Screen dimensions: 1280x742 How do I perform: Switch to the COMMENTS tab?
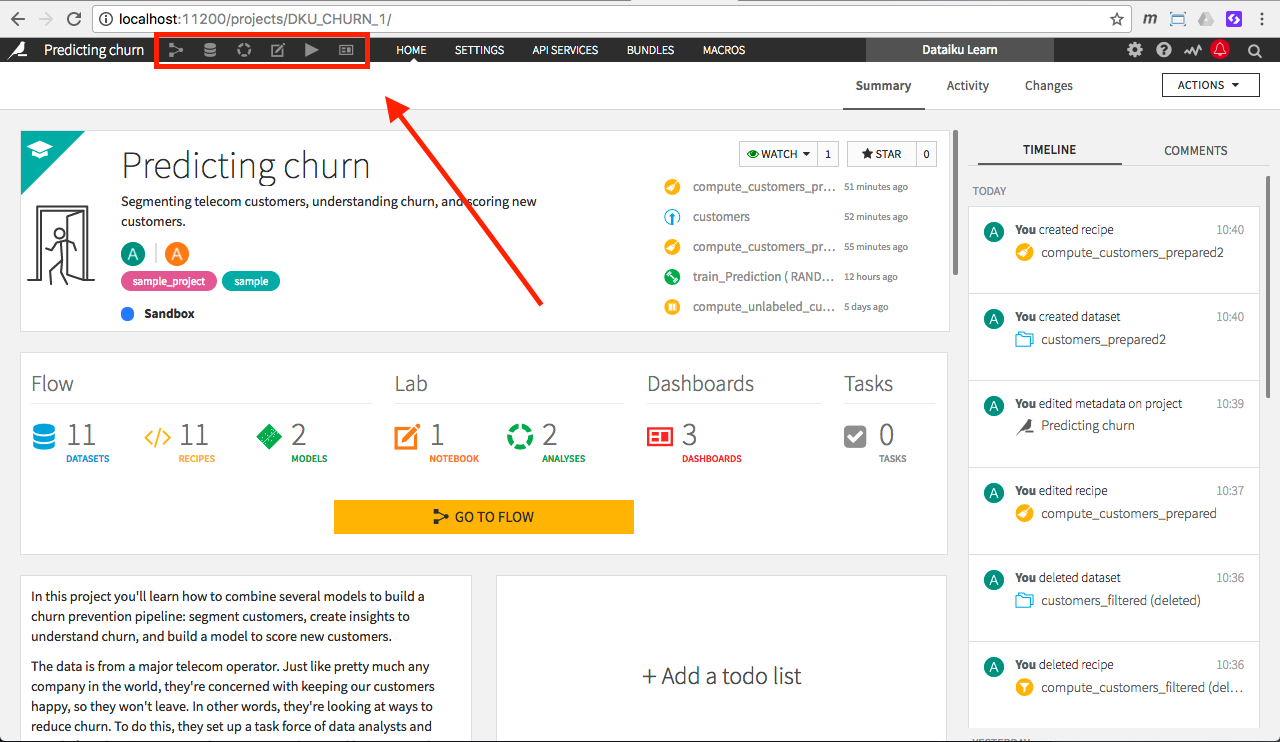(1195, 150)
